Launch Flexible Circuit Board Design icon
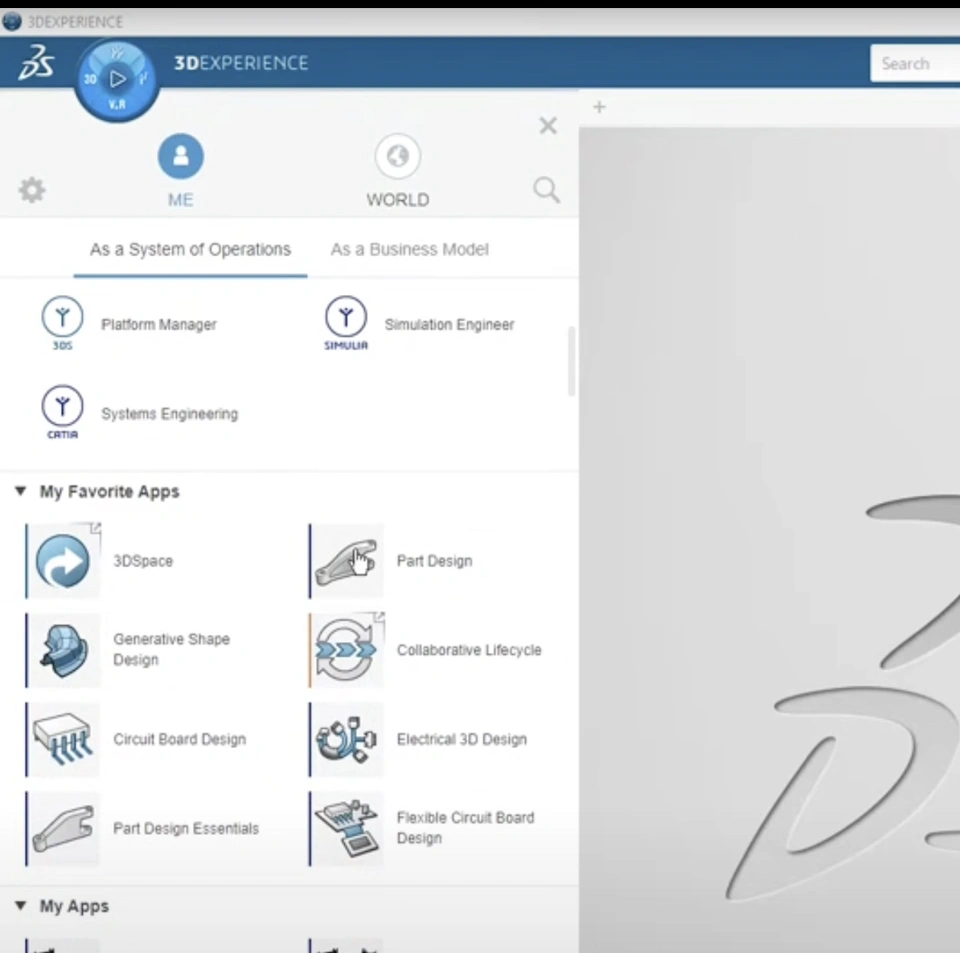 pyautogui.click(x=347, y=829)
